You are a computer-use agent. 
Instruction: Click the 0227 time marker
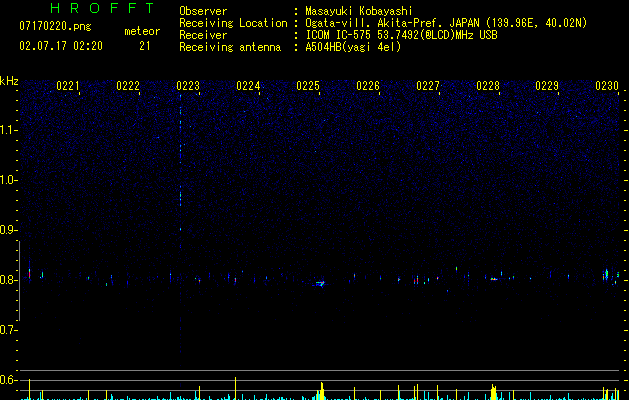coord(428,86)
